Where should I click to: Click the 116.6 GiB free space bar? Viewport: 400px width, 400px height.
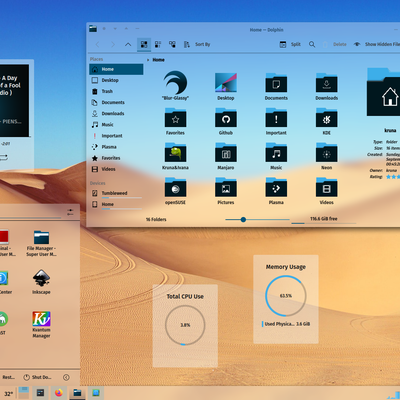324,220
